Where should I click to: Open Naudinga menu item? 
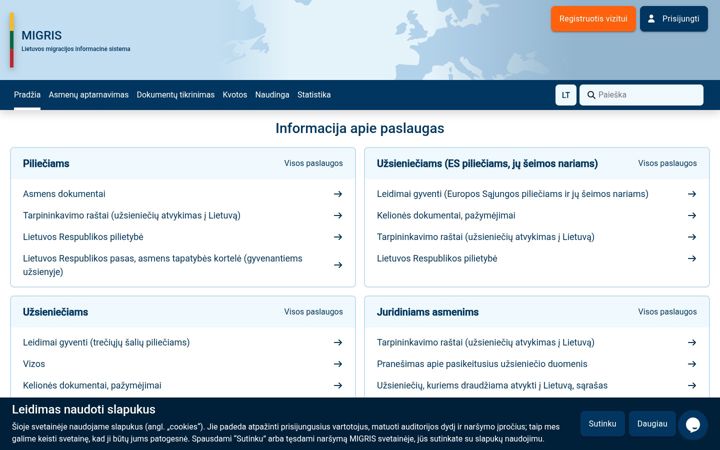[x=272, y=95]
